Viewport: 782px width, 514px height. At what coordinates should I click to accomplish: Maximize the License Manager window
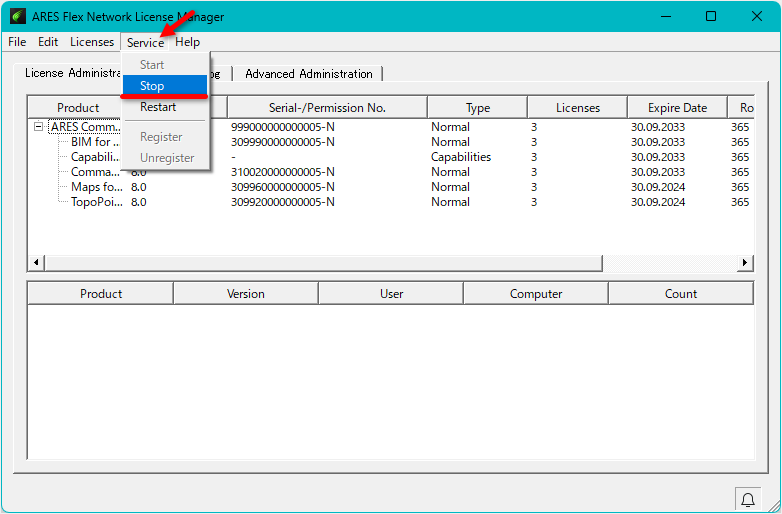tap(711, 16)
